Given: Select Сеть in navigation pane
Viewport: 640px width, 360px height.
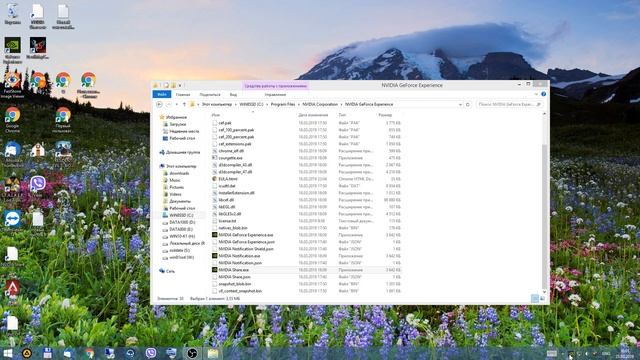Looking at the screenshot, I should [x=170, y=271].
